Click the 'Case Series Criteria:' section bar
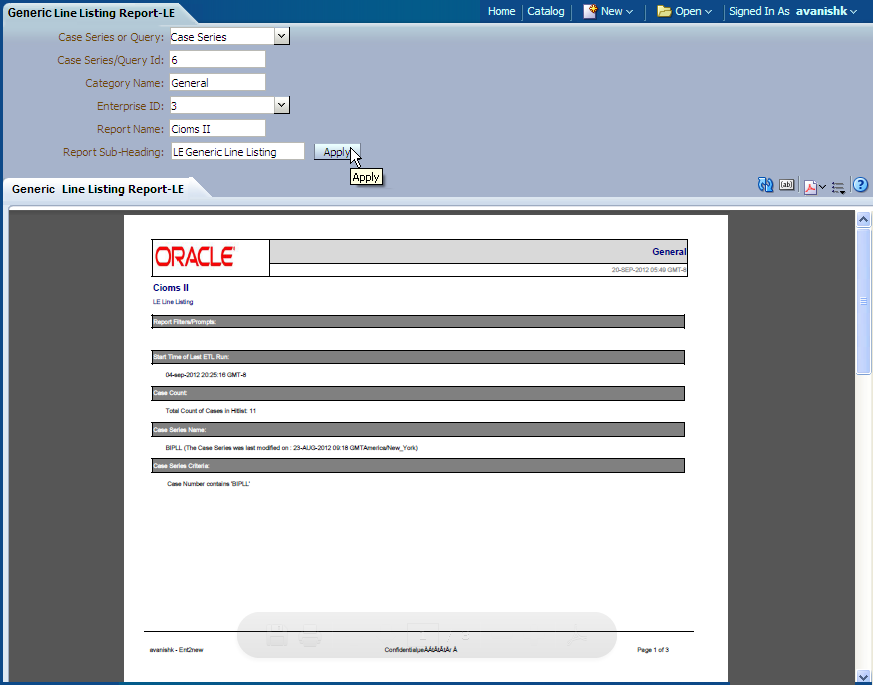Image resolution: width=873 pixels, height=685 pixels. click(x=418, y=466)
